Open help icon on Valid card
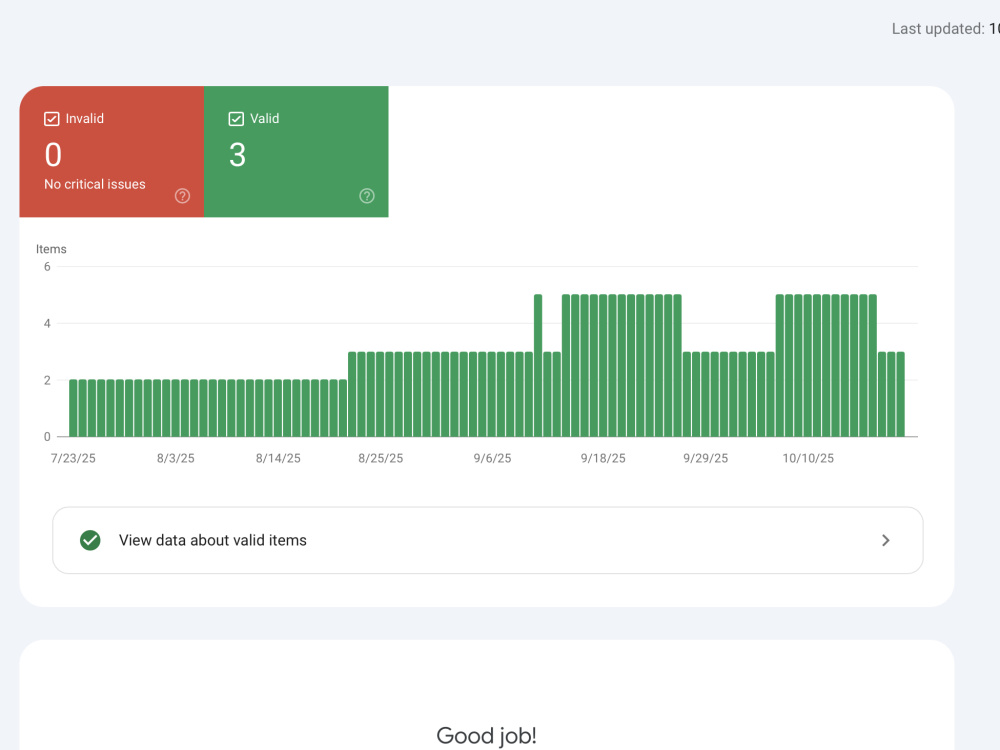This screenshot has height=750, width=1000. [367, 196]
